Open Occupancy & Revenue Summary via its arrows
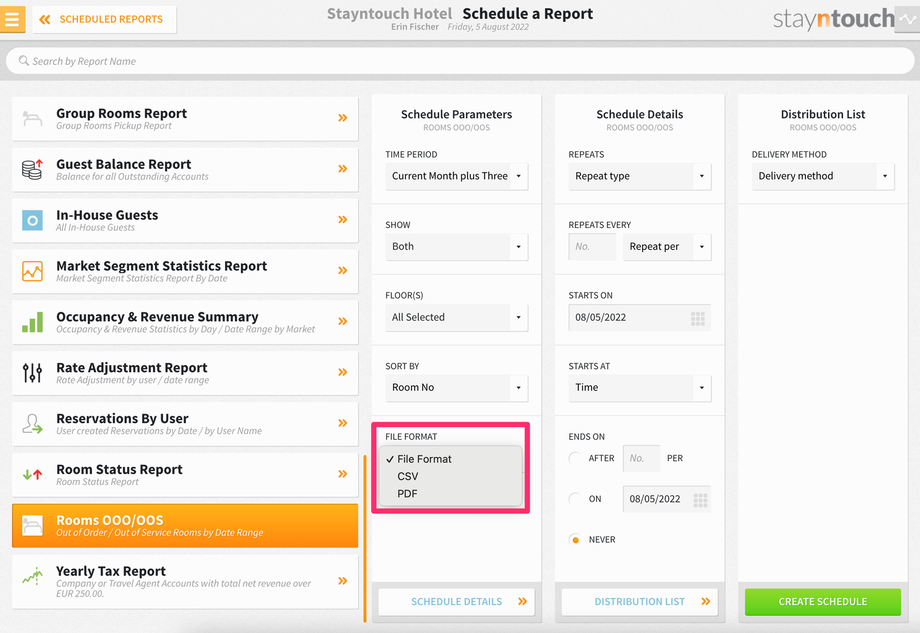This screenshot has height=633, width=920. 343,321
